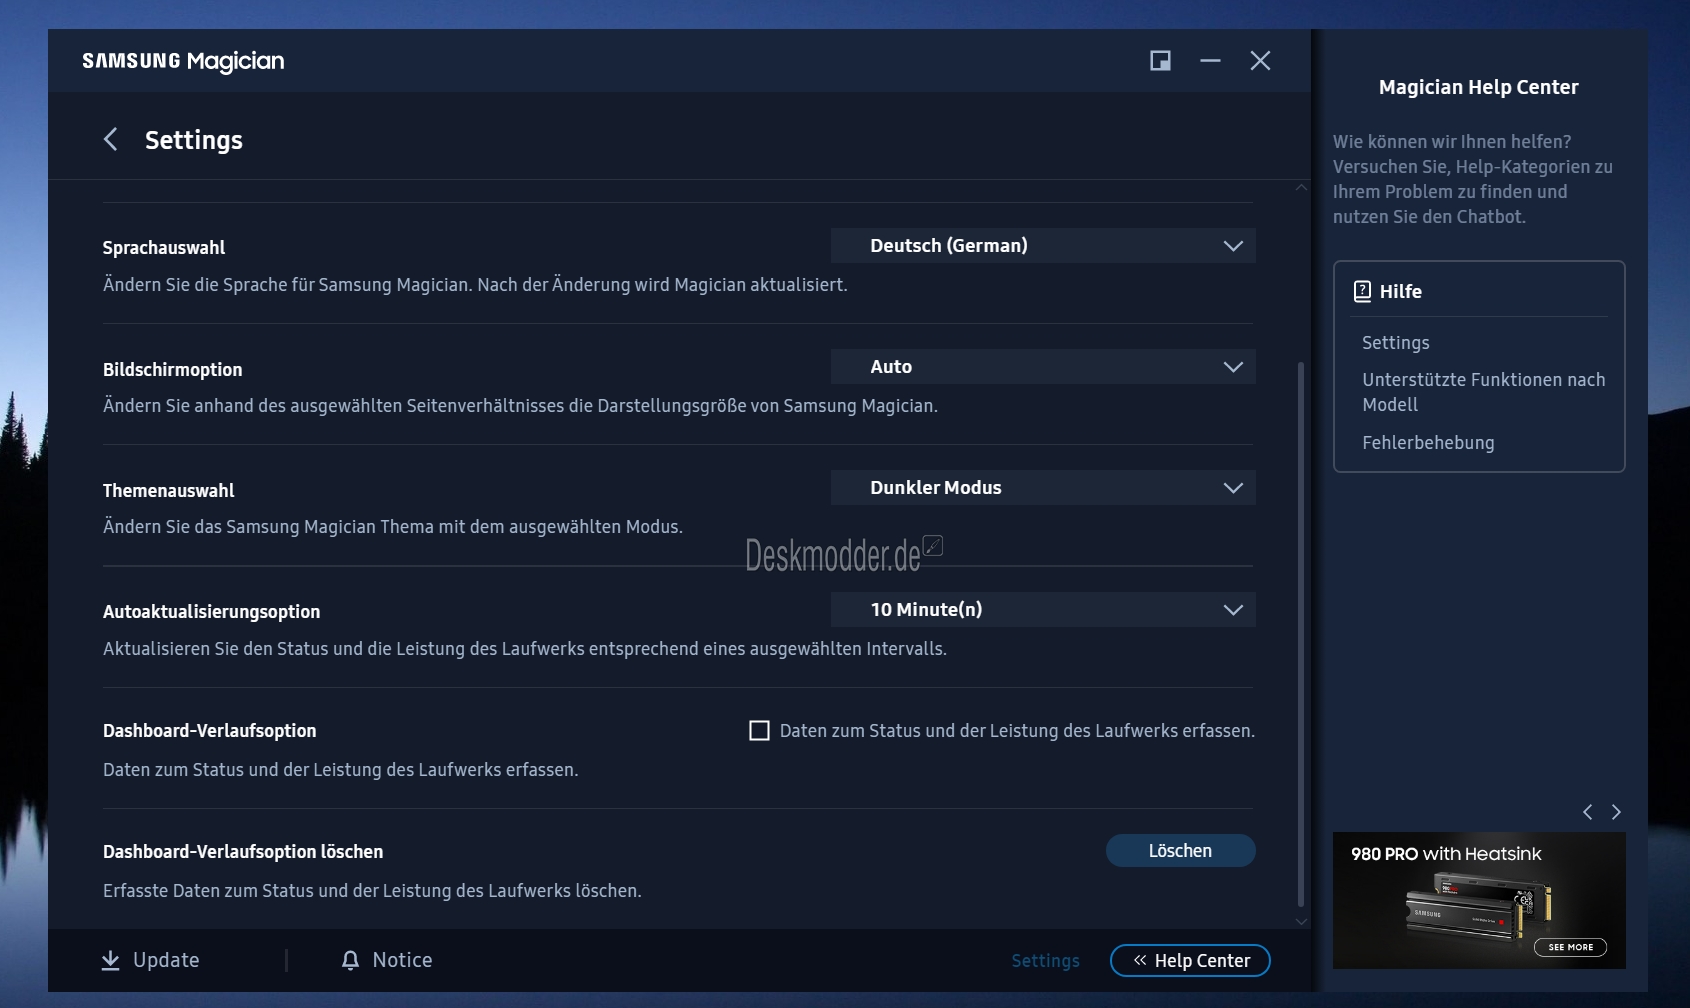Click the Magician Help Center title
The width and height of the screenshot is (1690, 1008).
tap(1478, 87)
